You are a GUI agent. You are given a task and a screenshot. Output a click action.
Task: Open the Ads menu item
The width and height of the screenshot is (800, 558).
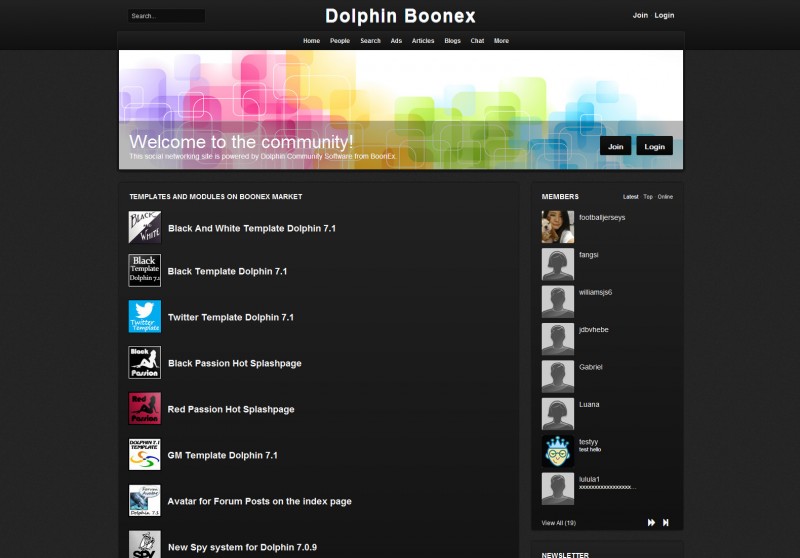pyautogui.click(x=396, y=41)
